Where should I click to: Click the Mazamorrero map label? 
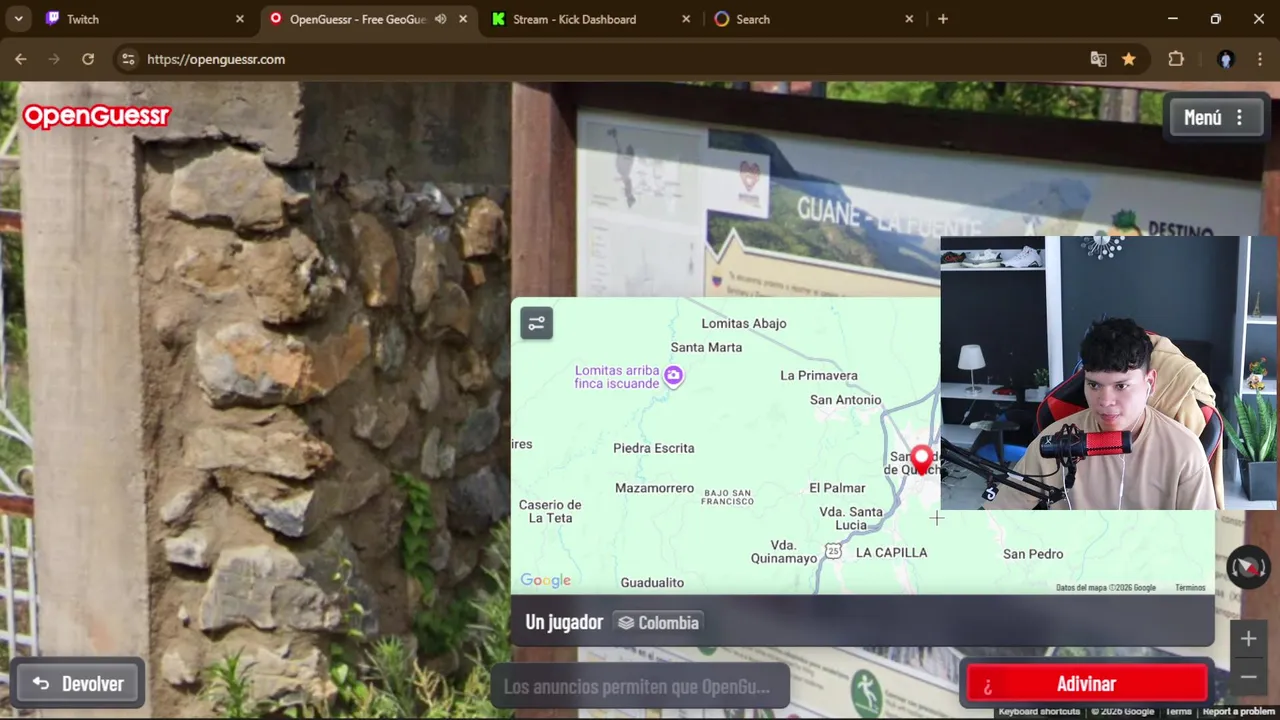point(655,488)
